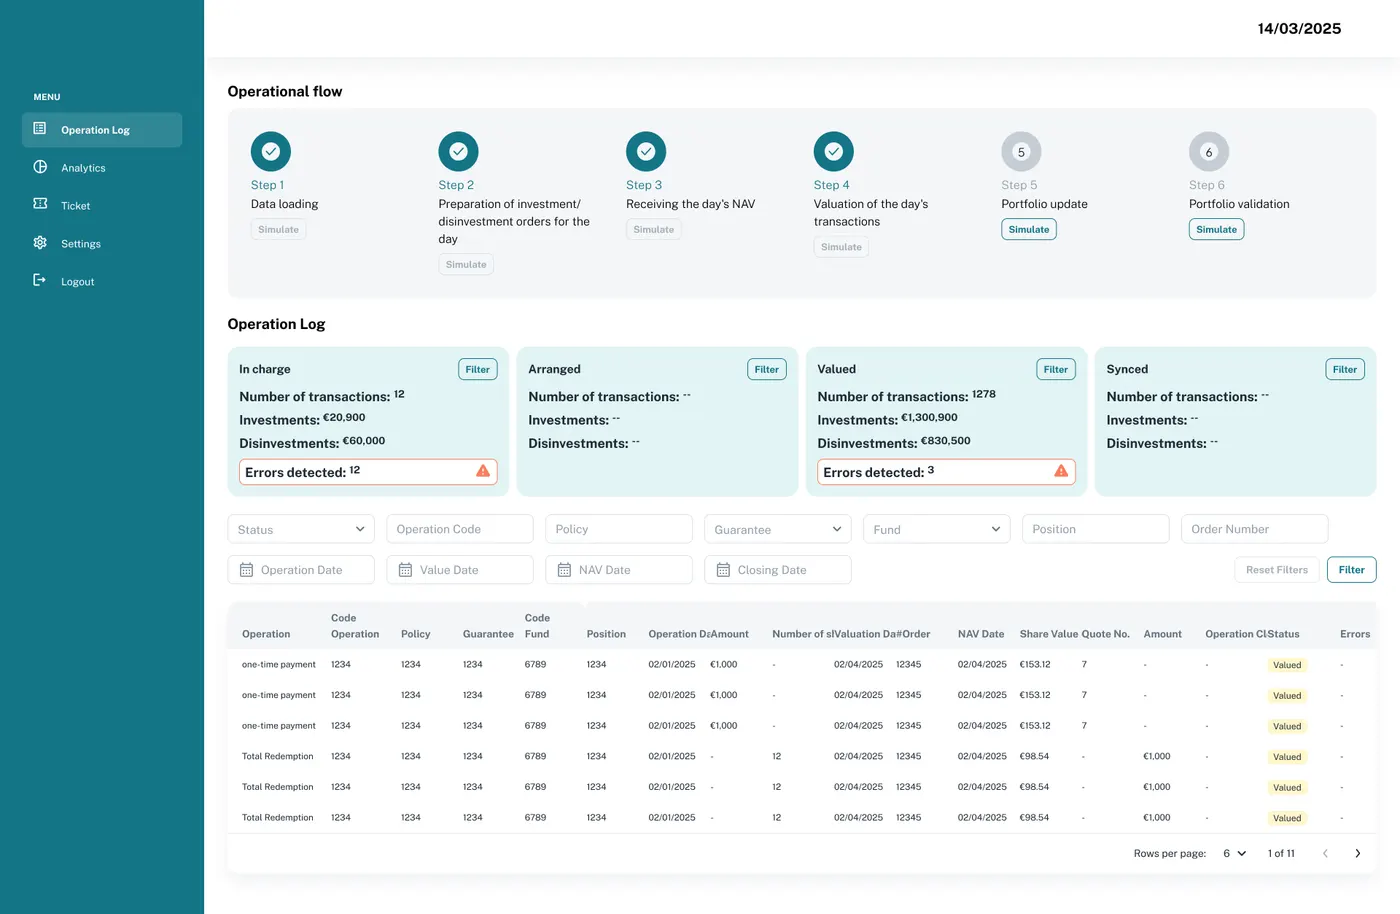Simulate Step 5 Portfolio update
The height and width of the screenshot is (914, 1400).
(x=1029, y=229)
